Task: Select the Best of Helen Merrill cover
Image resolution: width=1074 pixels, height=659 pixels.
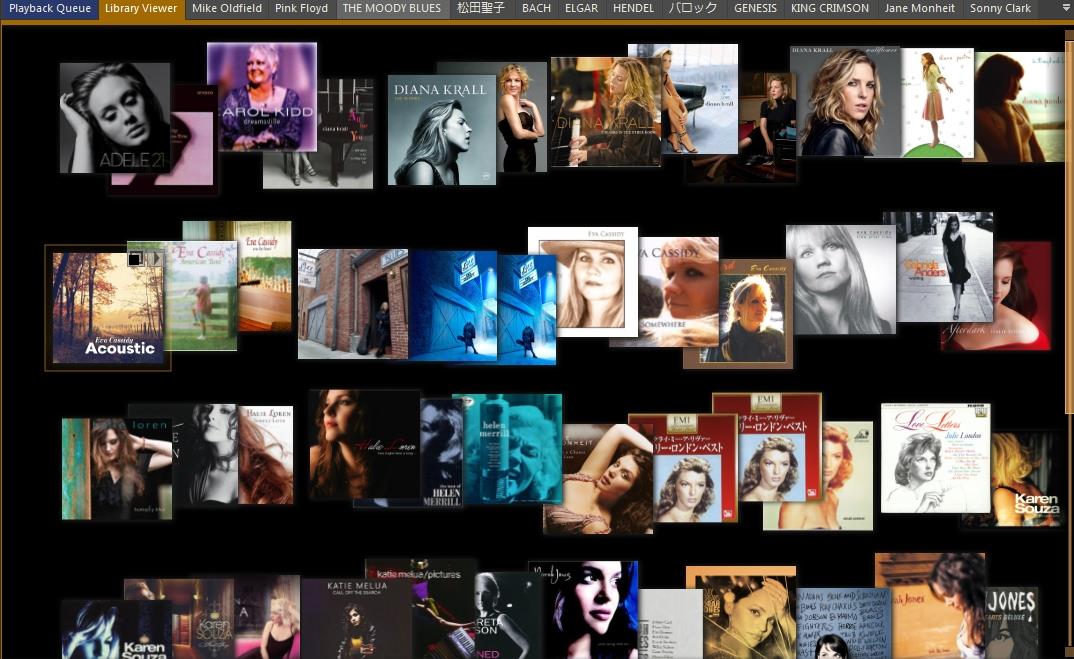Action: (x=441, y=453)
